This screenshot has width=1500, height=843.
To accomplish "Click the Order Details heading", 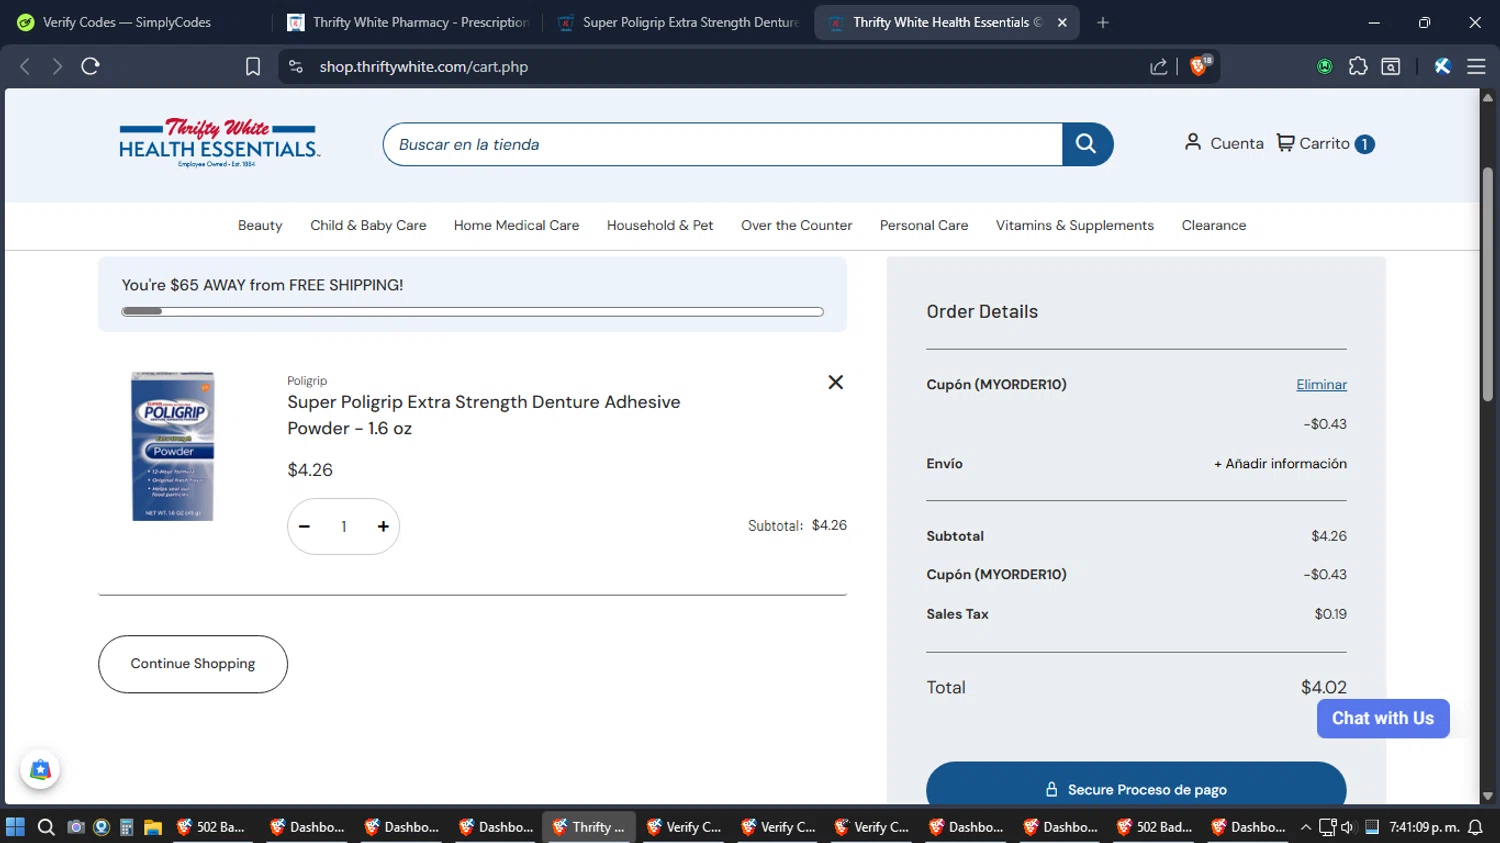I will (x=982, y=311).
